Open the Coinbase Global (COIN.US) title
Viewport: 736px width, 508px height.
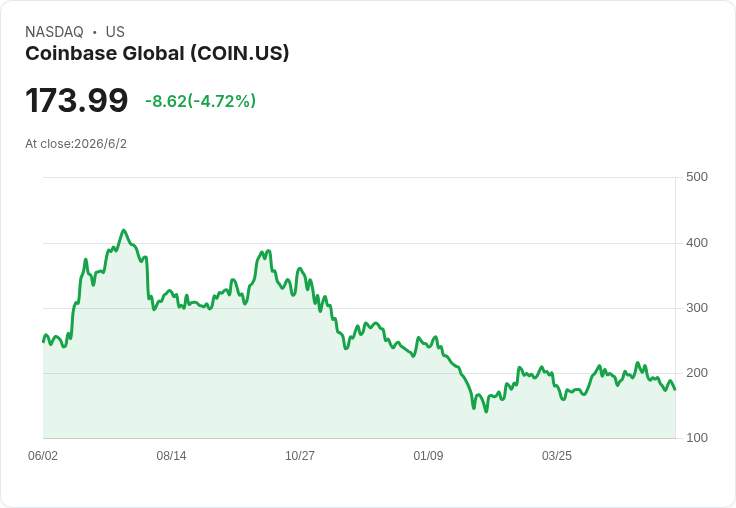tap(157, 54)
